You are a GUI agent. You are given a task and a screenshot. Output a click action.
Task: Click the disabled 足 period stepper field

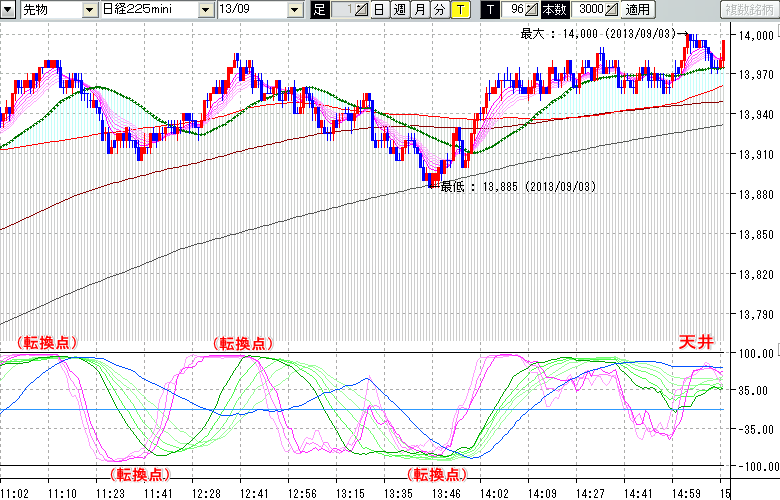(349, 10)
